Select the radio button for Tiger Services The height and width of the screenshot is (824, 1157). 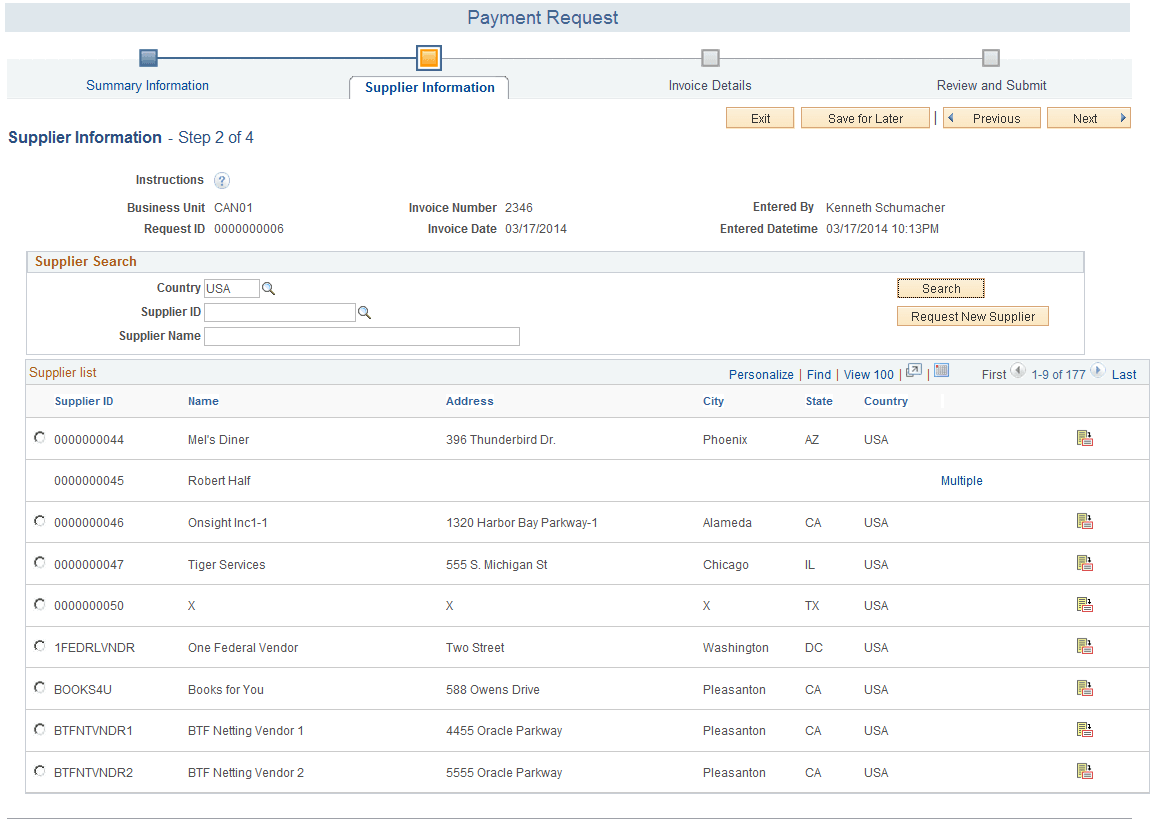pyautogui.click(x=39, y=562)
